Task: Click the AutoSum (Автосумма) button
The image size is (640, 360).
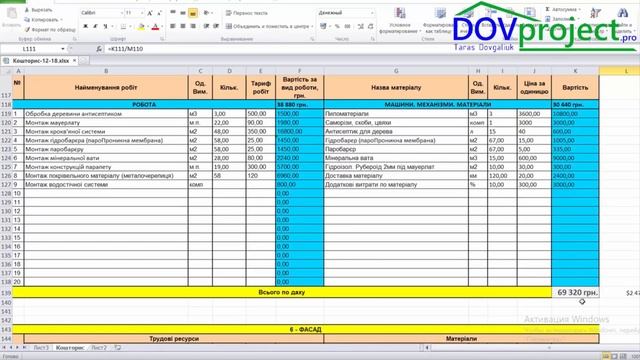Action: tap(562, 9)
